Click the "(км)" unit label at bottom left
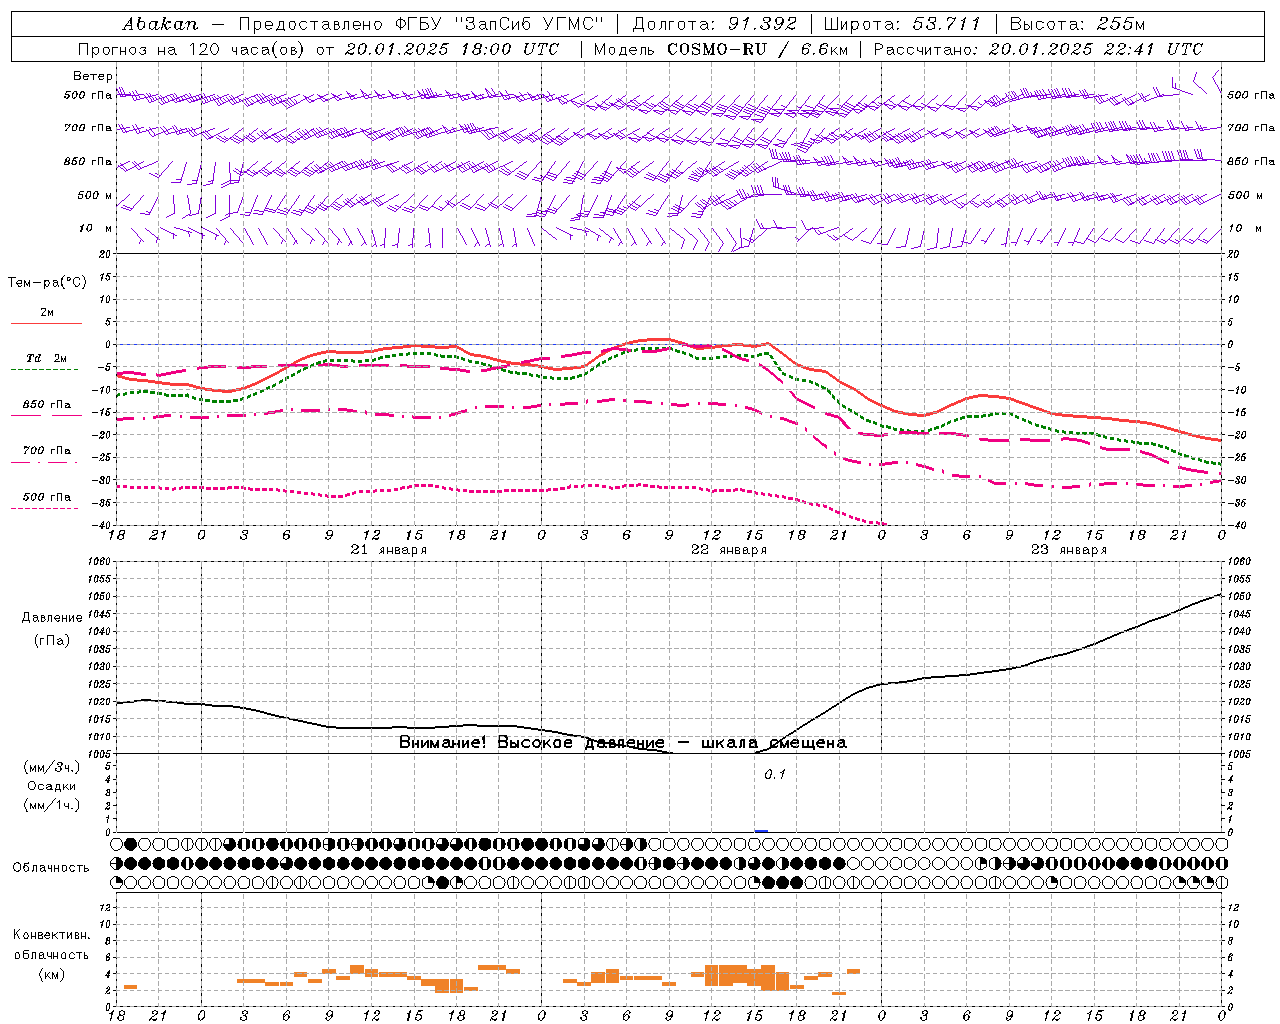The width and height of the screenshot is (1280, 1024). pyautogui.click(x=51, y=974)
